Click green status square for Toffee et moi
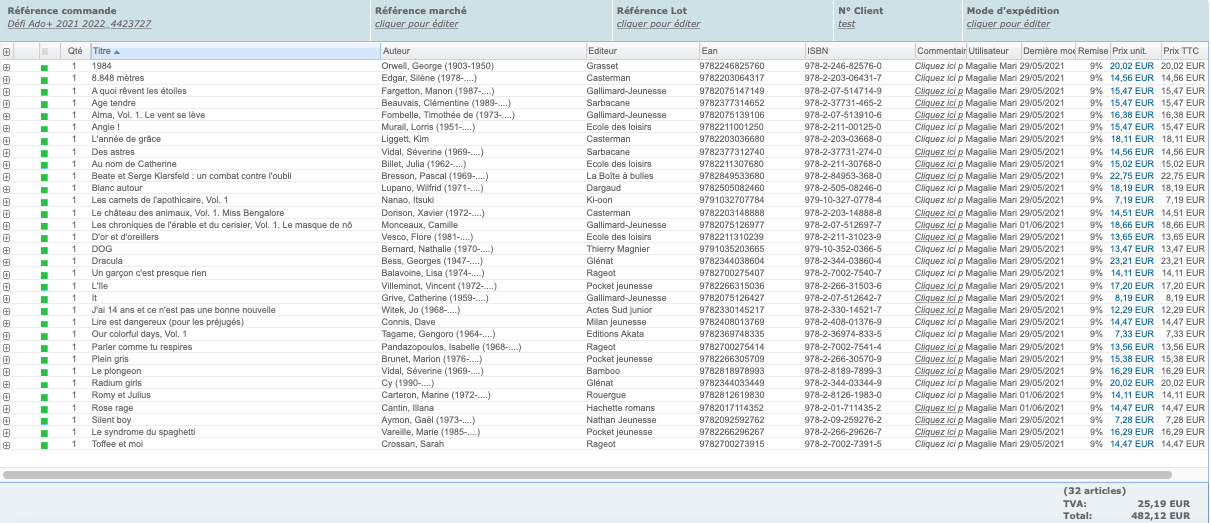The image size is (1211, 523). (44, 444)
